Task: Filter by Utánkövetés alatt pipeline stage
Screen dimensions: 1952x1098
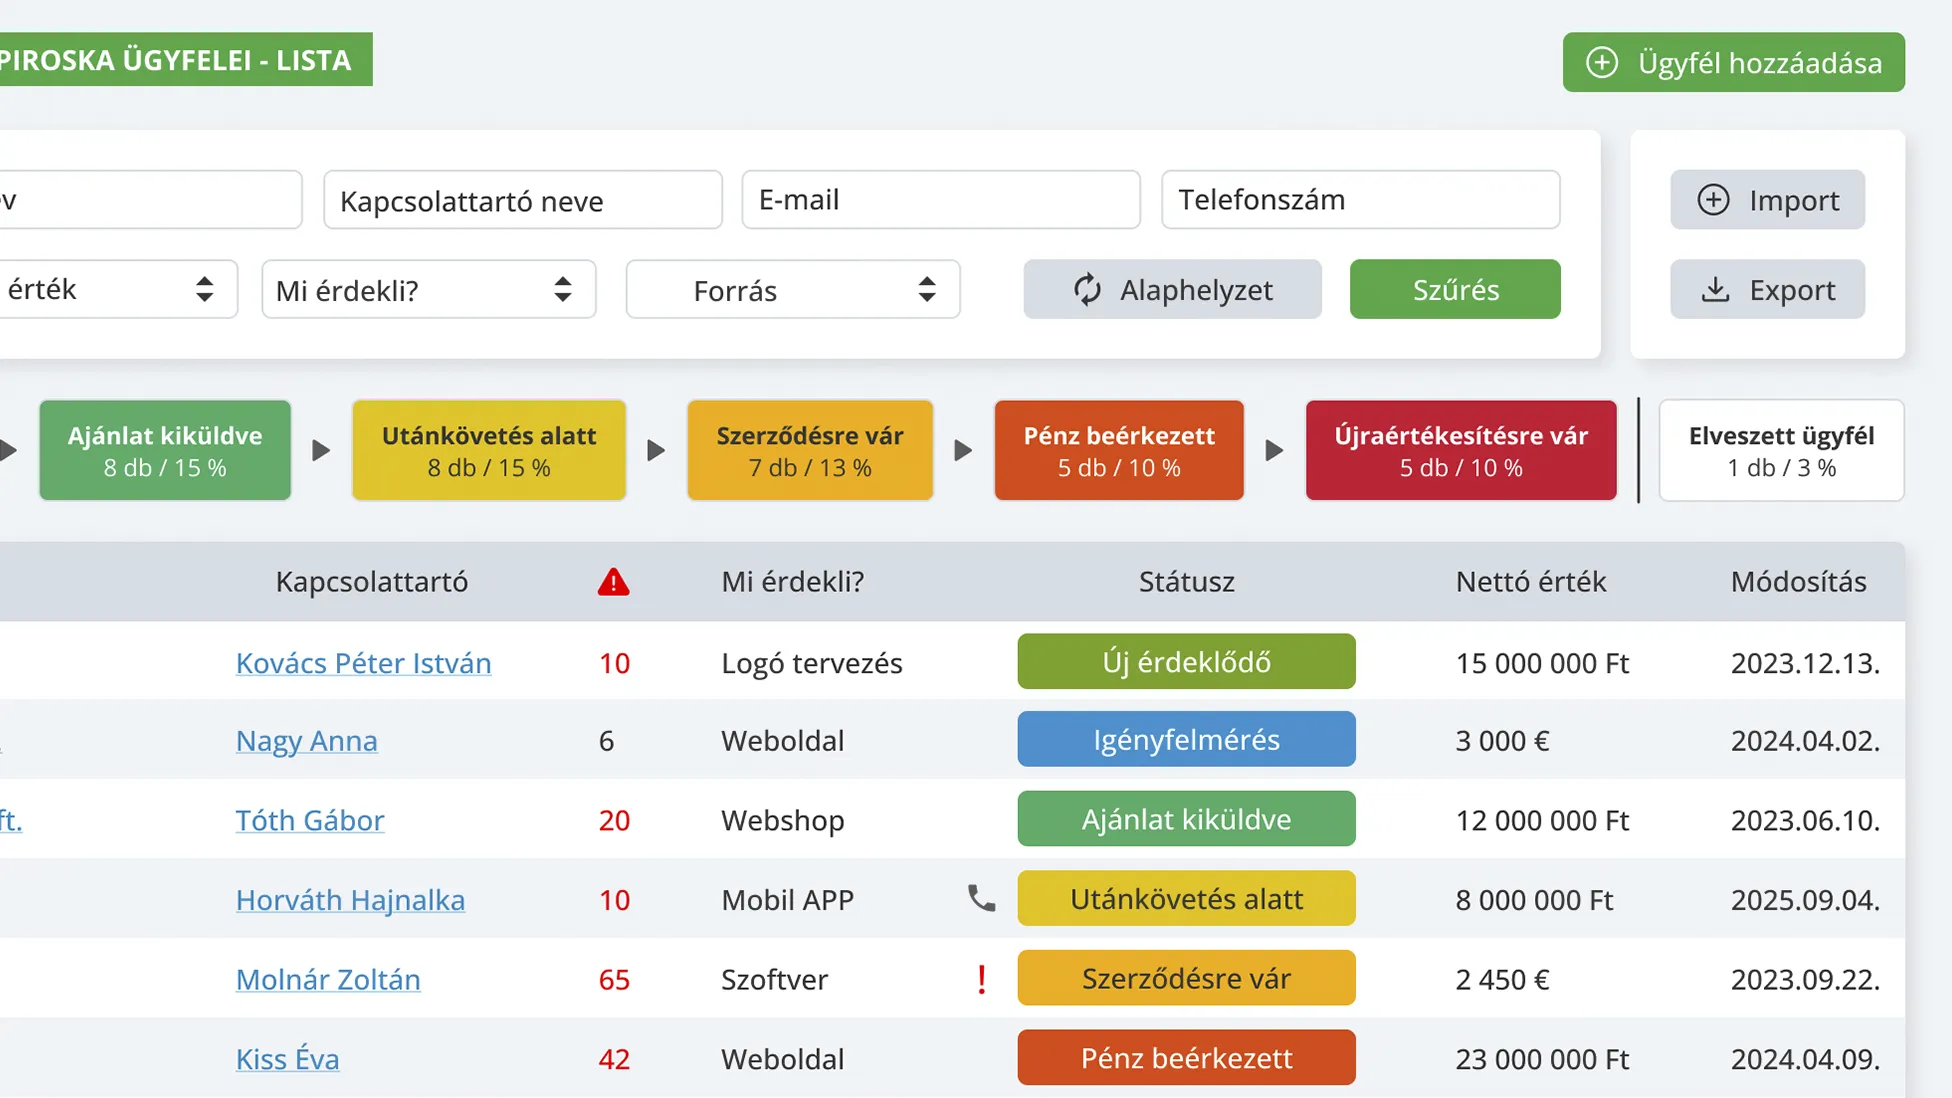Action: pos(489,450)
